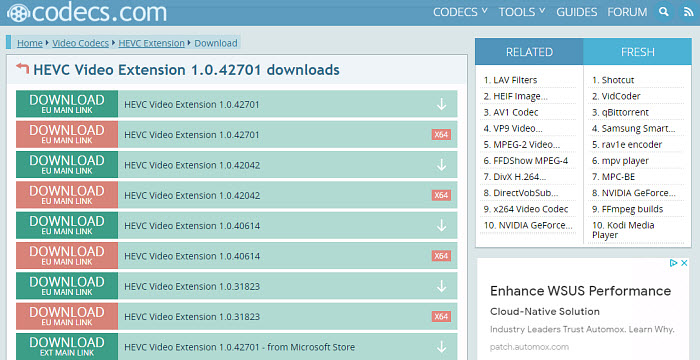Viewport: 700px width, 360px height.
Task: Click down arrow on Microsoft Store row
Action: (442, 347)
